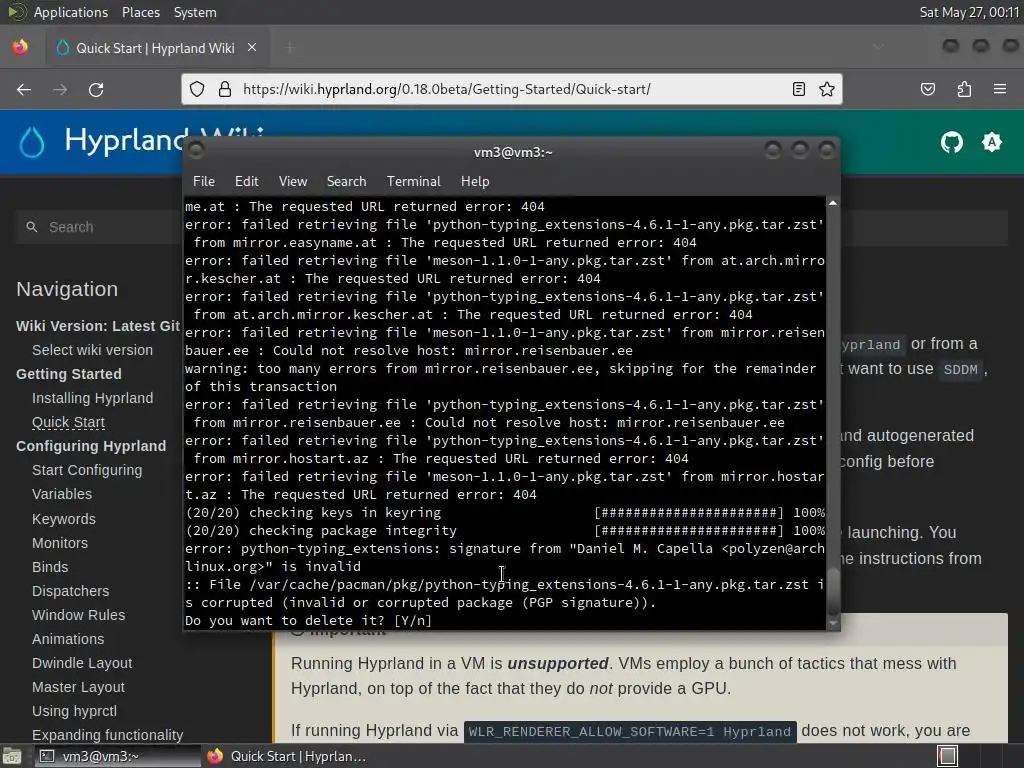Open Firefox extensions puzzle icon
This screenshot has height=768, width=1024.
click(964, 89)
